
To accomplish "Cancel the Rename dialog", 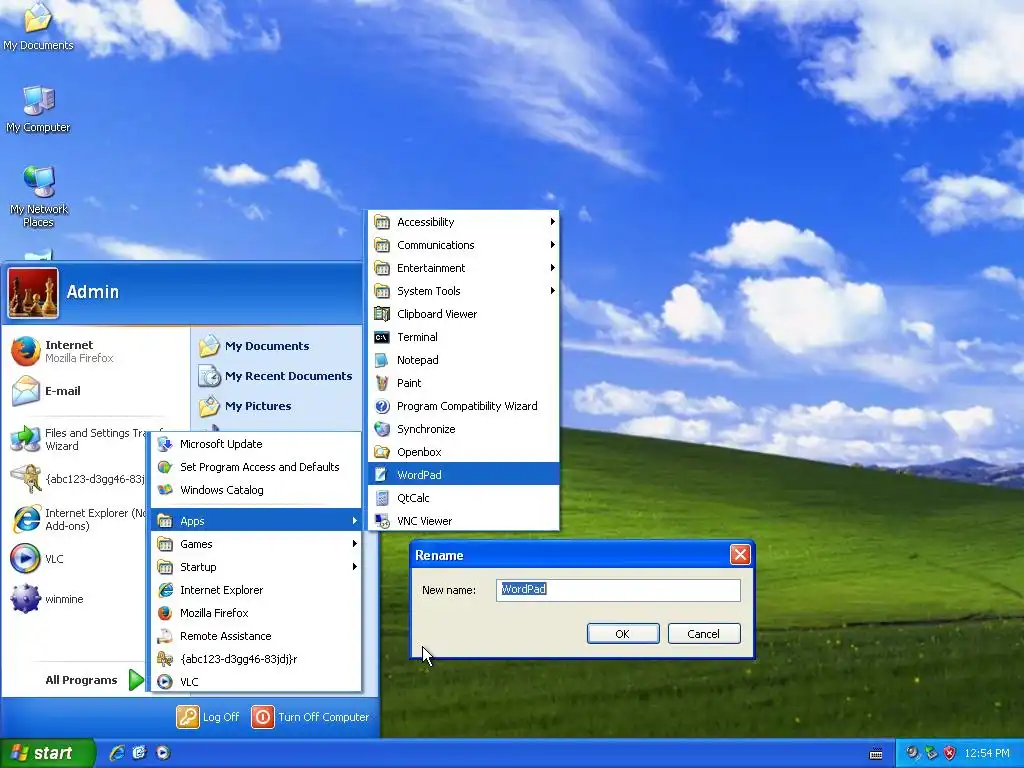I will coord(704,633).
